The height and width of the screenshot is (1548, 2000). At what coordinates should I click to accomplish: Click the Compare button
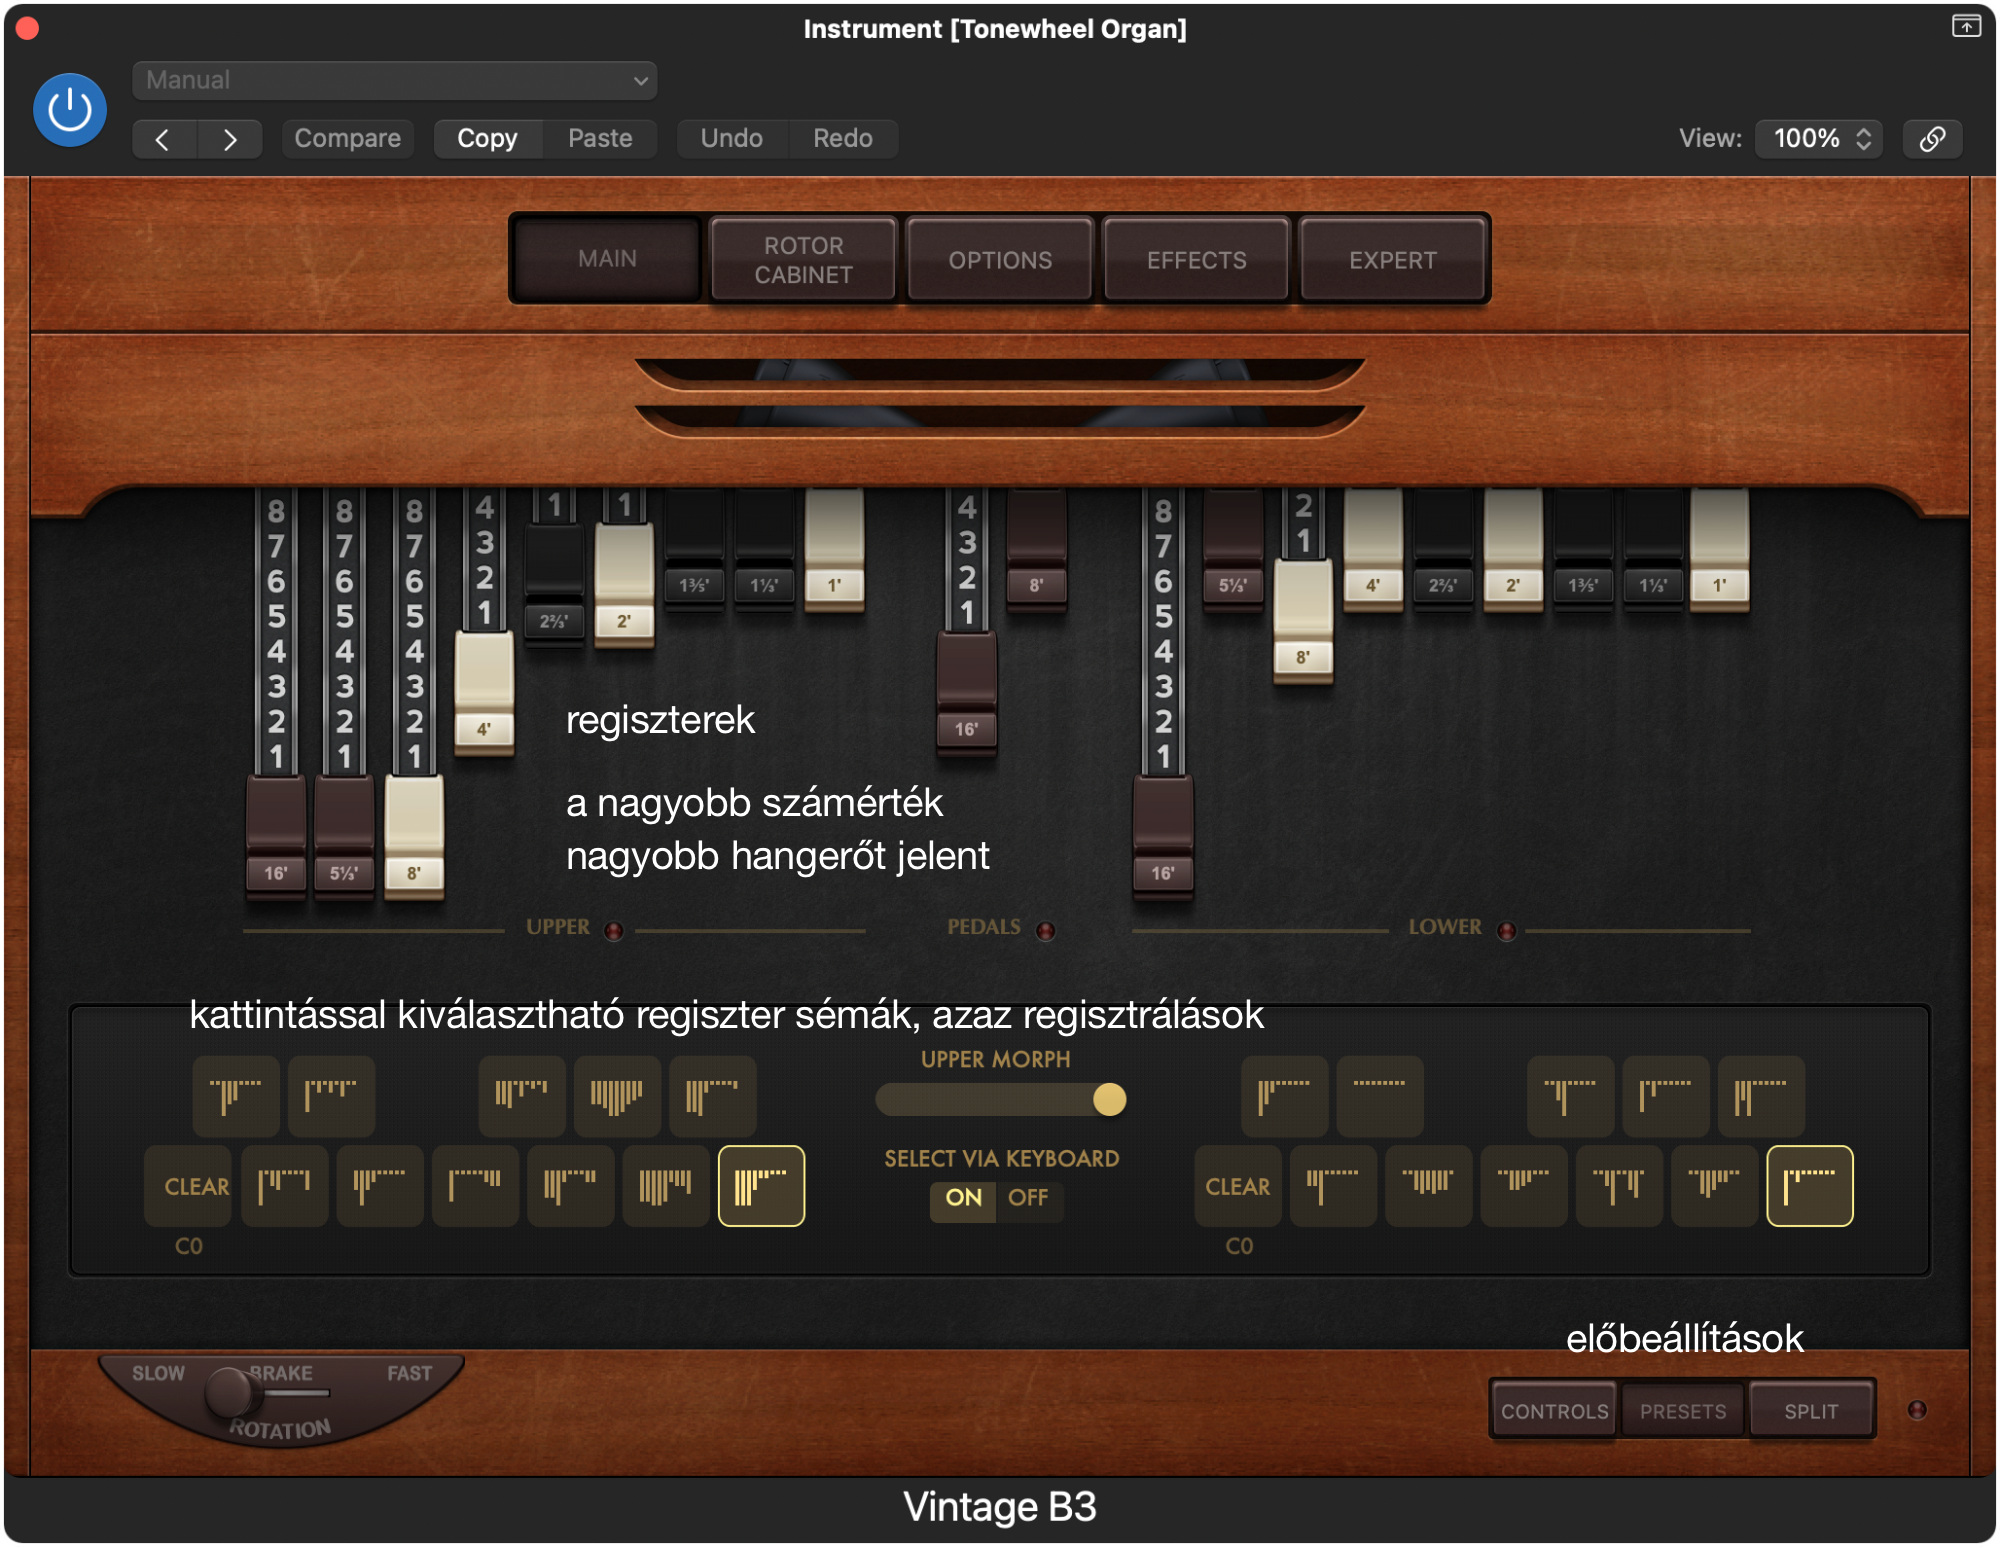pos(347,139)
